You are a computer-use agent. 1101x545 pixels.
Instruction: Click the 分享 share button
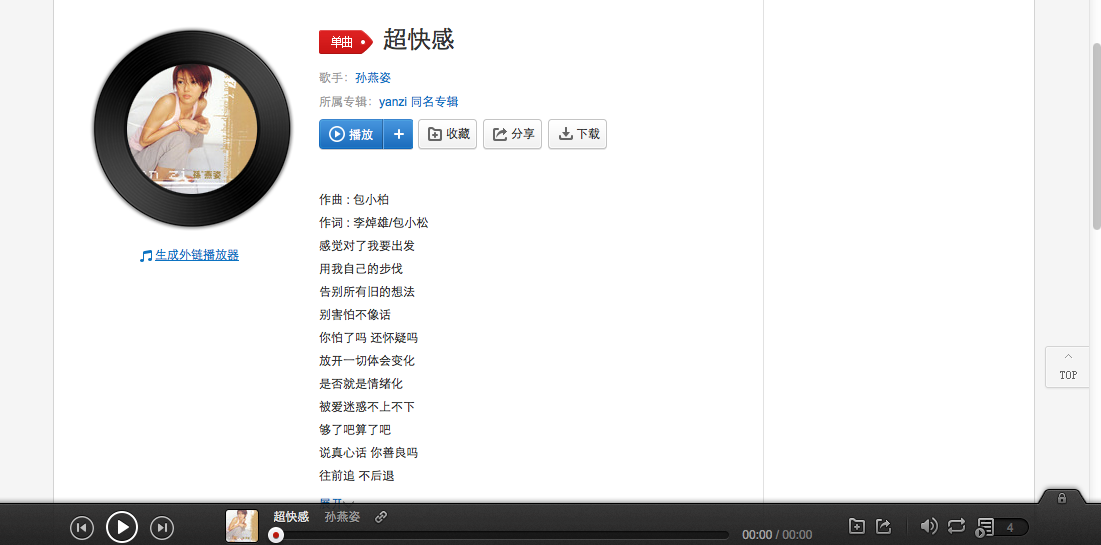pos(513,134)
